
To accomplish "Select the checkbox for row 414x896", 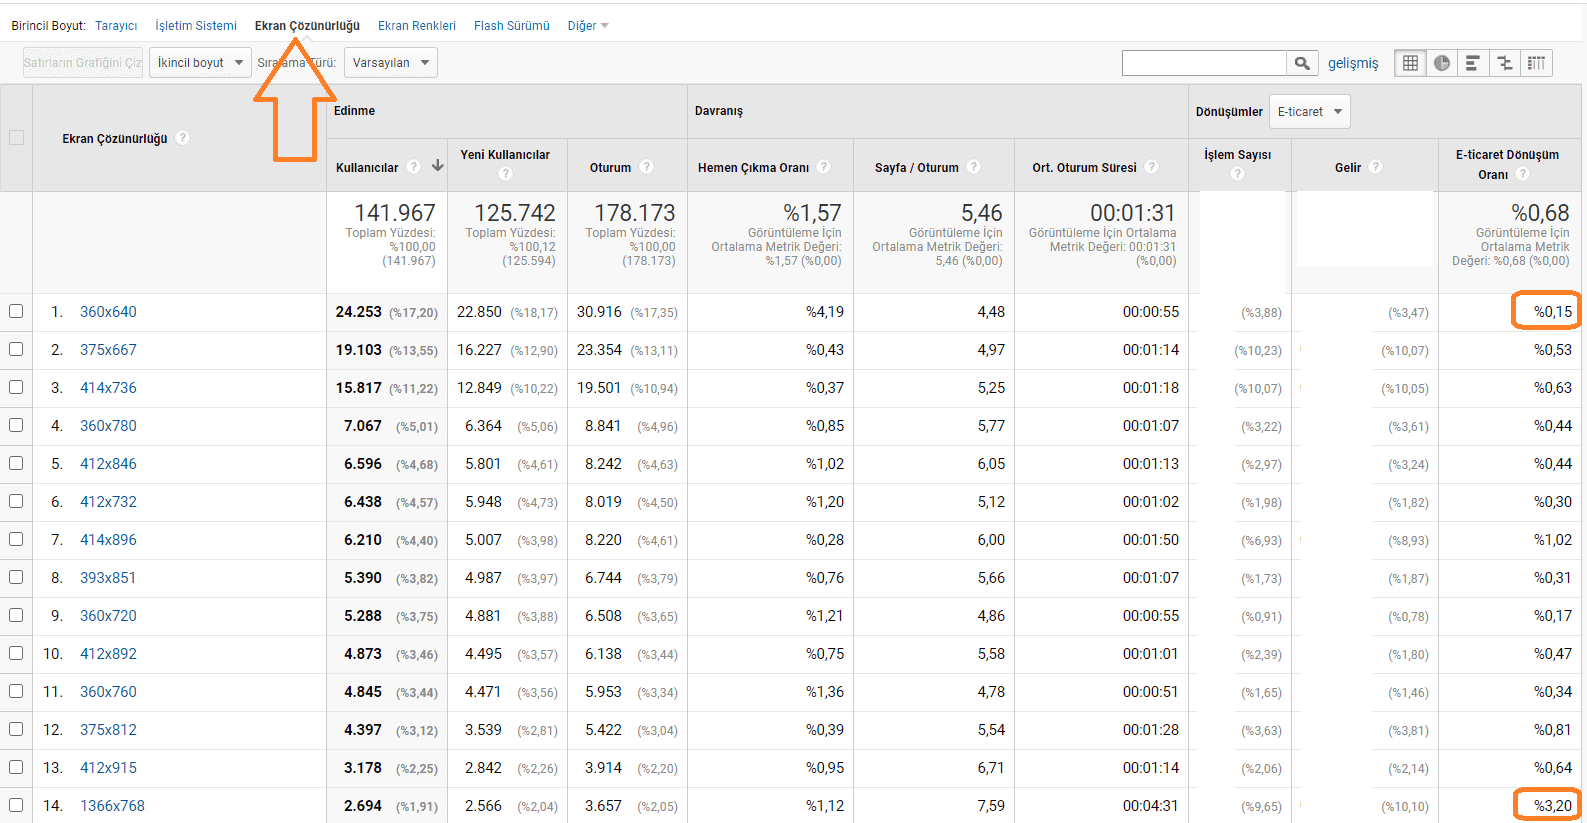I will (16, 539).
